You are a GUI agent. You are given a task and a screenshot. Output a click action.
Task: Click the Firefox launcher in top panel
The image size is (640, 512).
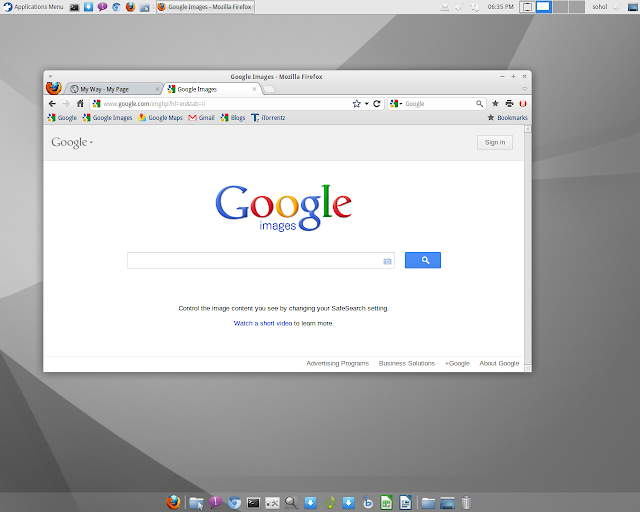(130, 7)
